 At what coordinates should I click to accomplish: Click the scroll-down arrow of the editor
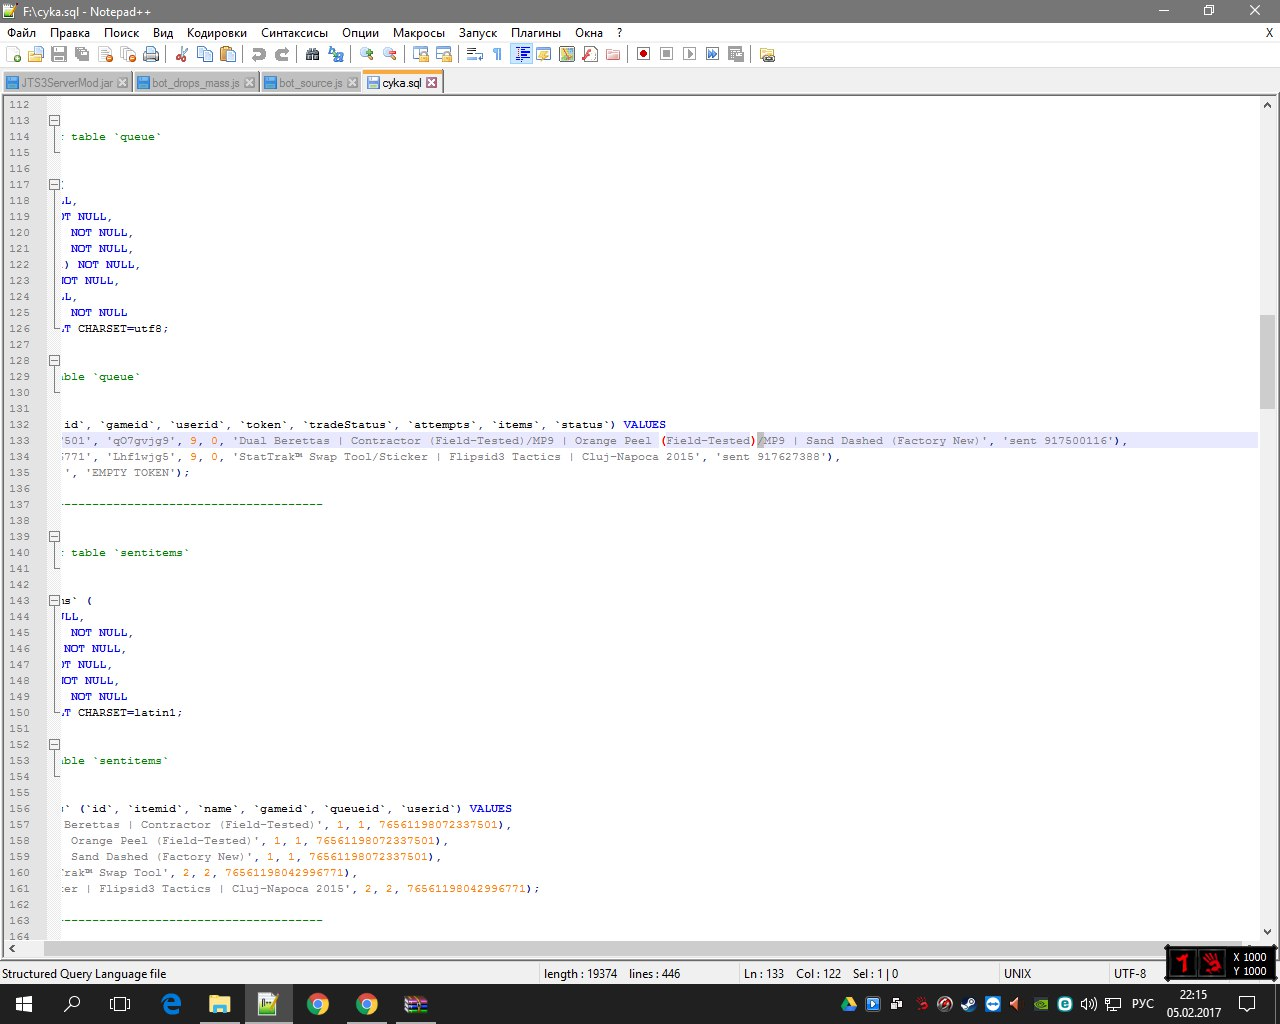pos(1267,932)
